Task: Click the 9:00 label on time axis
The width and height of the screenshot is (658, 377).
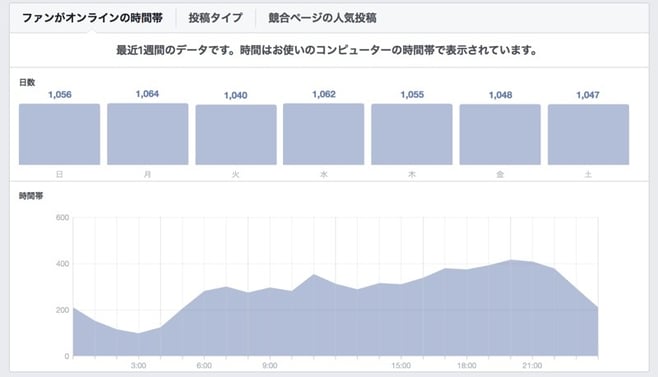Action: click(269, 366)
